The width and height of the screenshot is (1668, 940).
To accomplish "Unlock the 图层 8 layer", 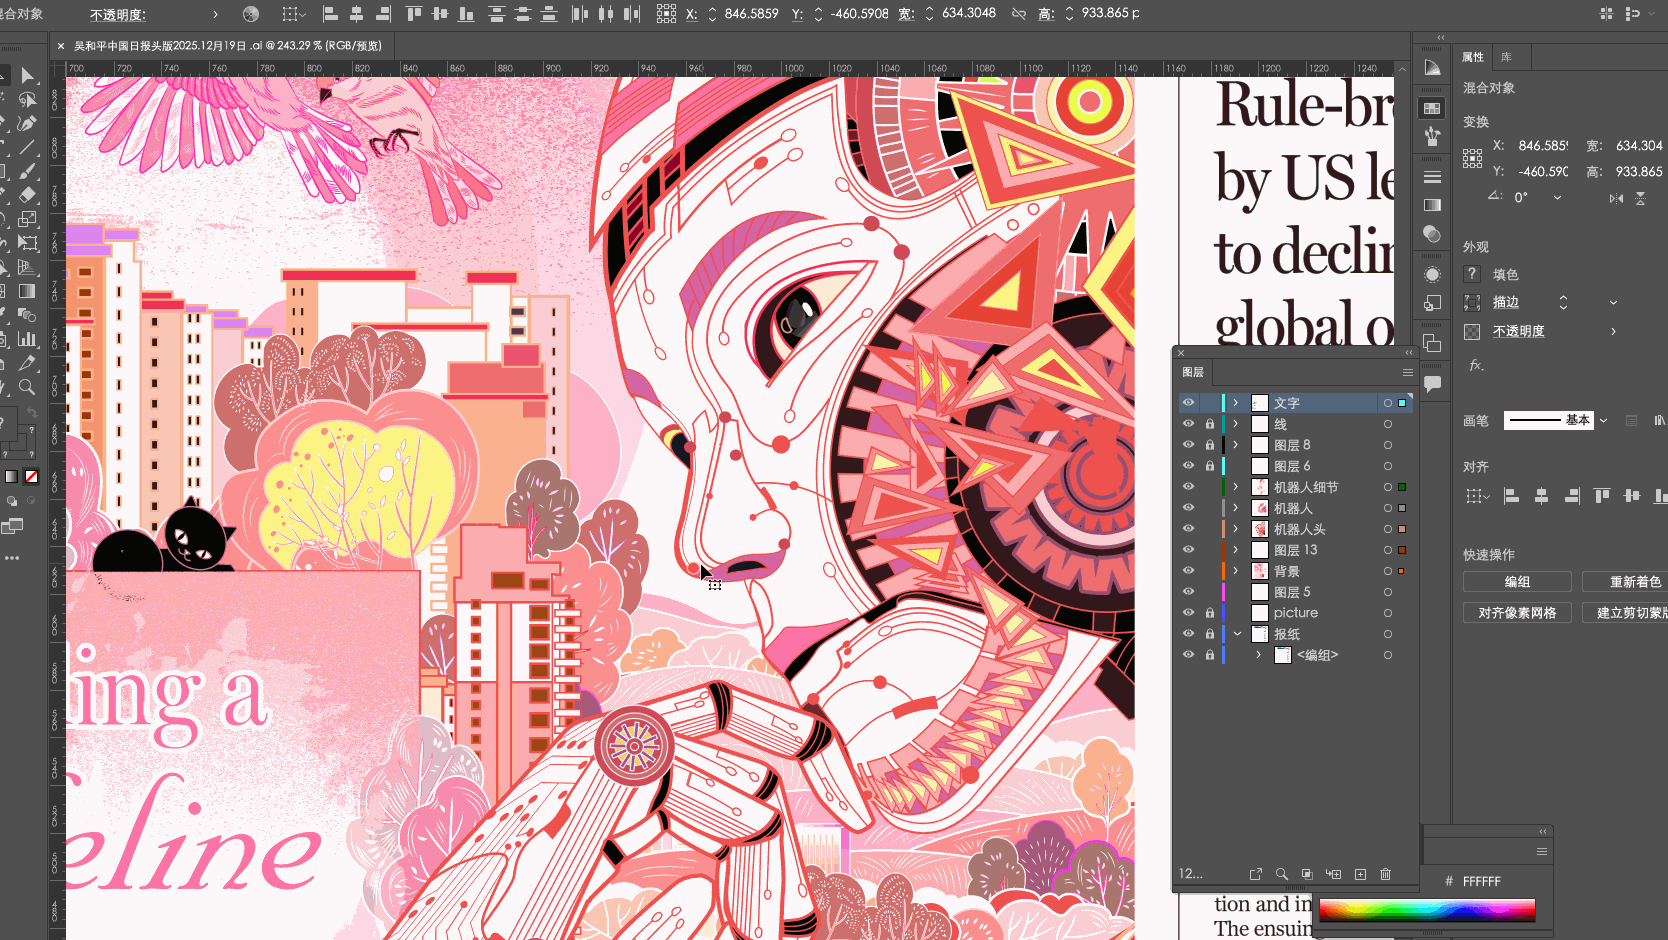I will 1209,445.
